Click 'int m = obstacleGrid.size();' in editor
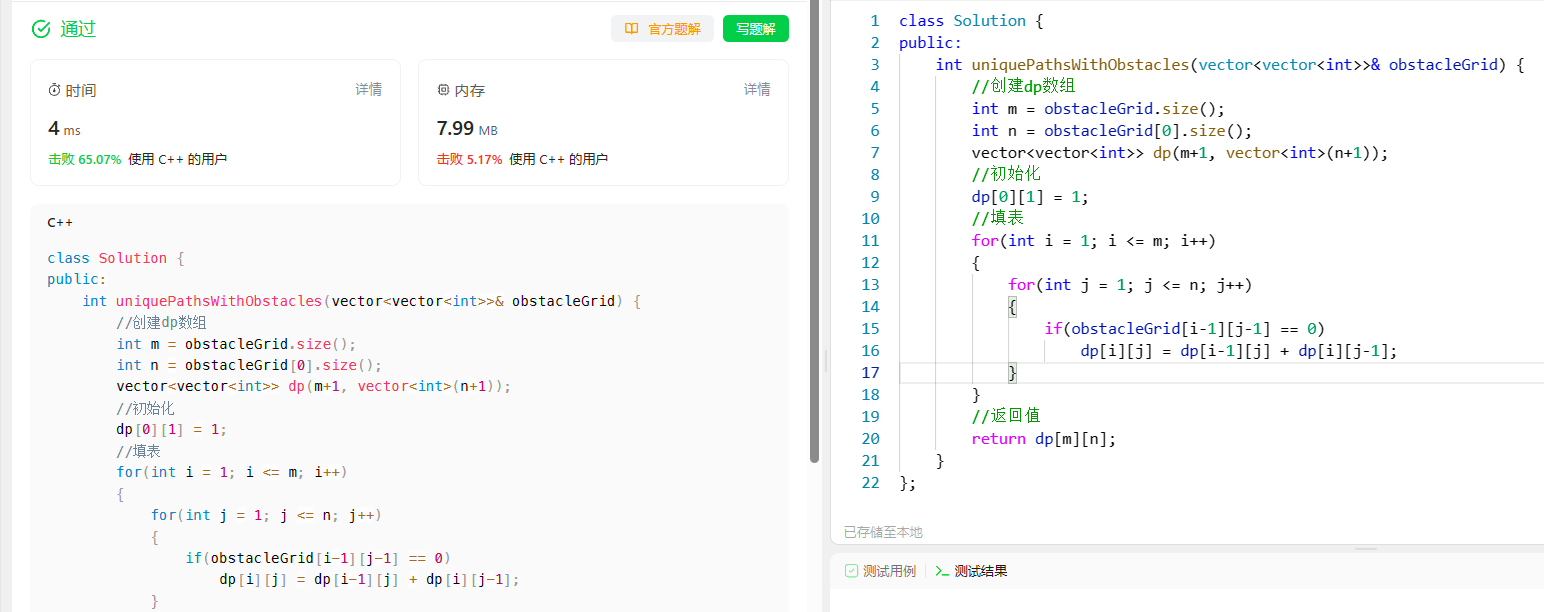The width and height of the screenshot is (1544, 612). tap(1098, 109)
